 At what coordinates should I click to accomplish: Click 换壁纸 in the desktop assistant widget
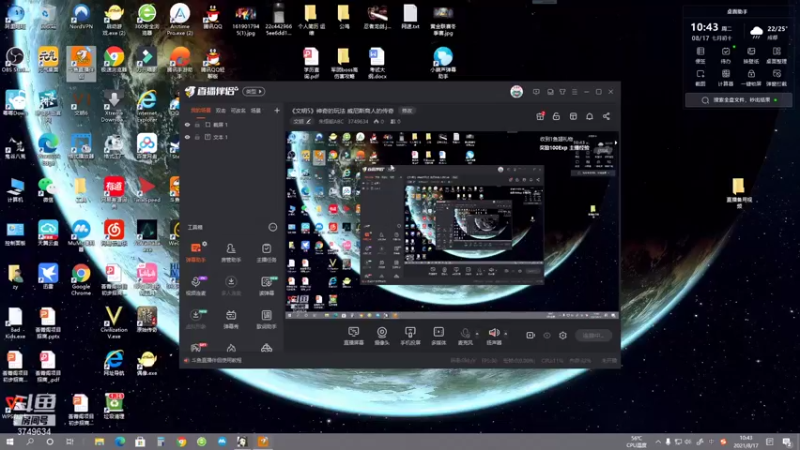751,55
